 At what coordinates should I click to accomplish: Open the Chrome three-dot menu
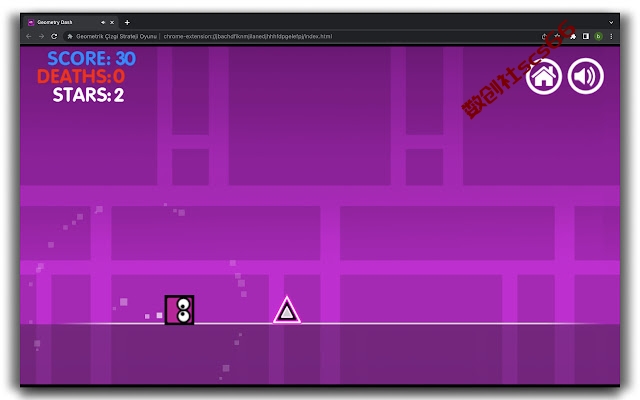click(x=611, y=36)
